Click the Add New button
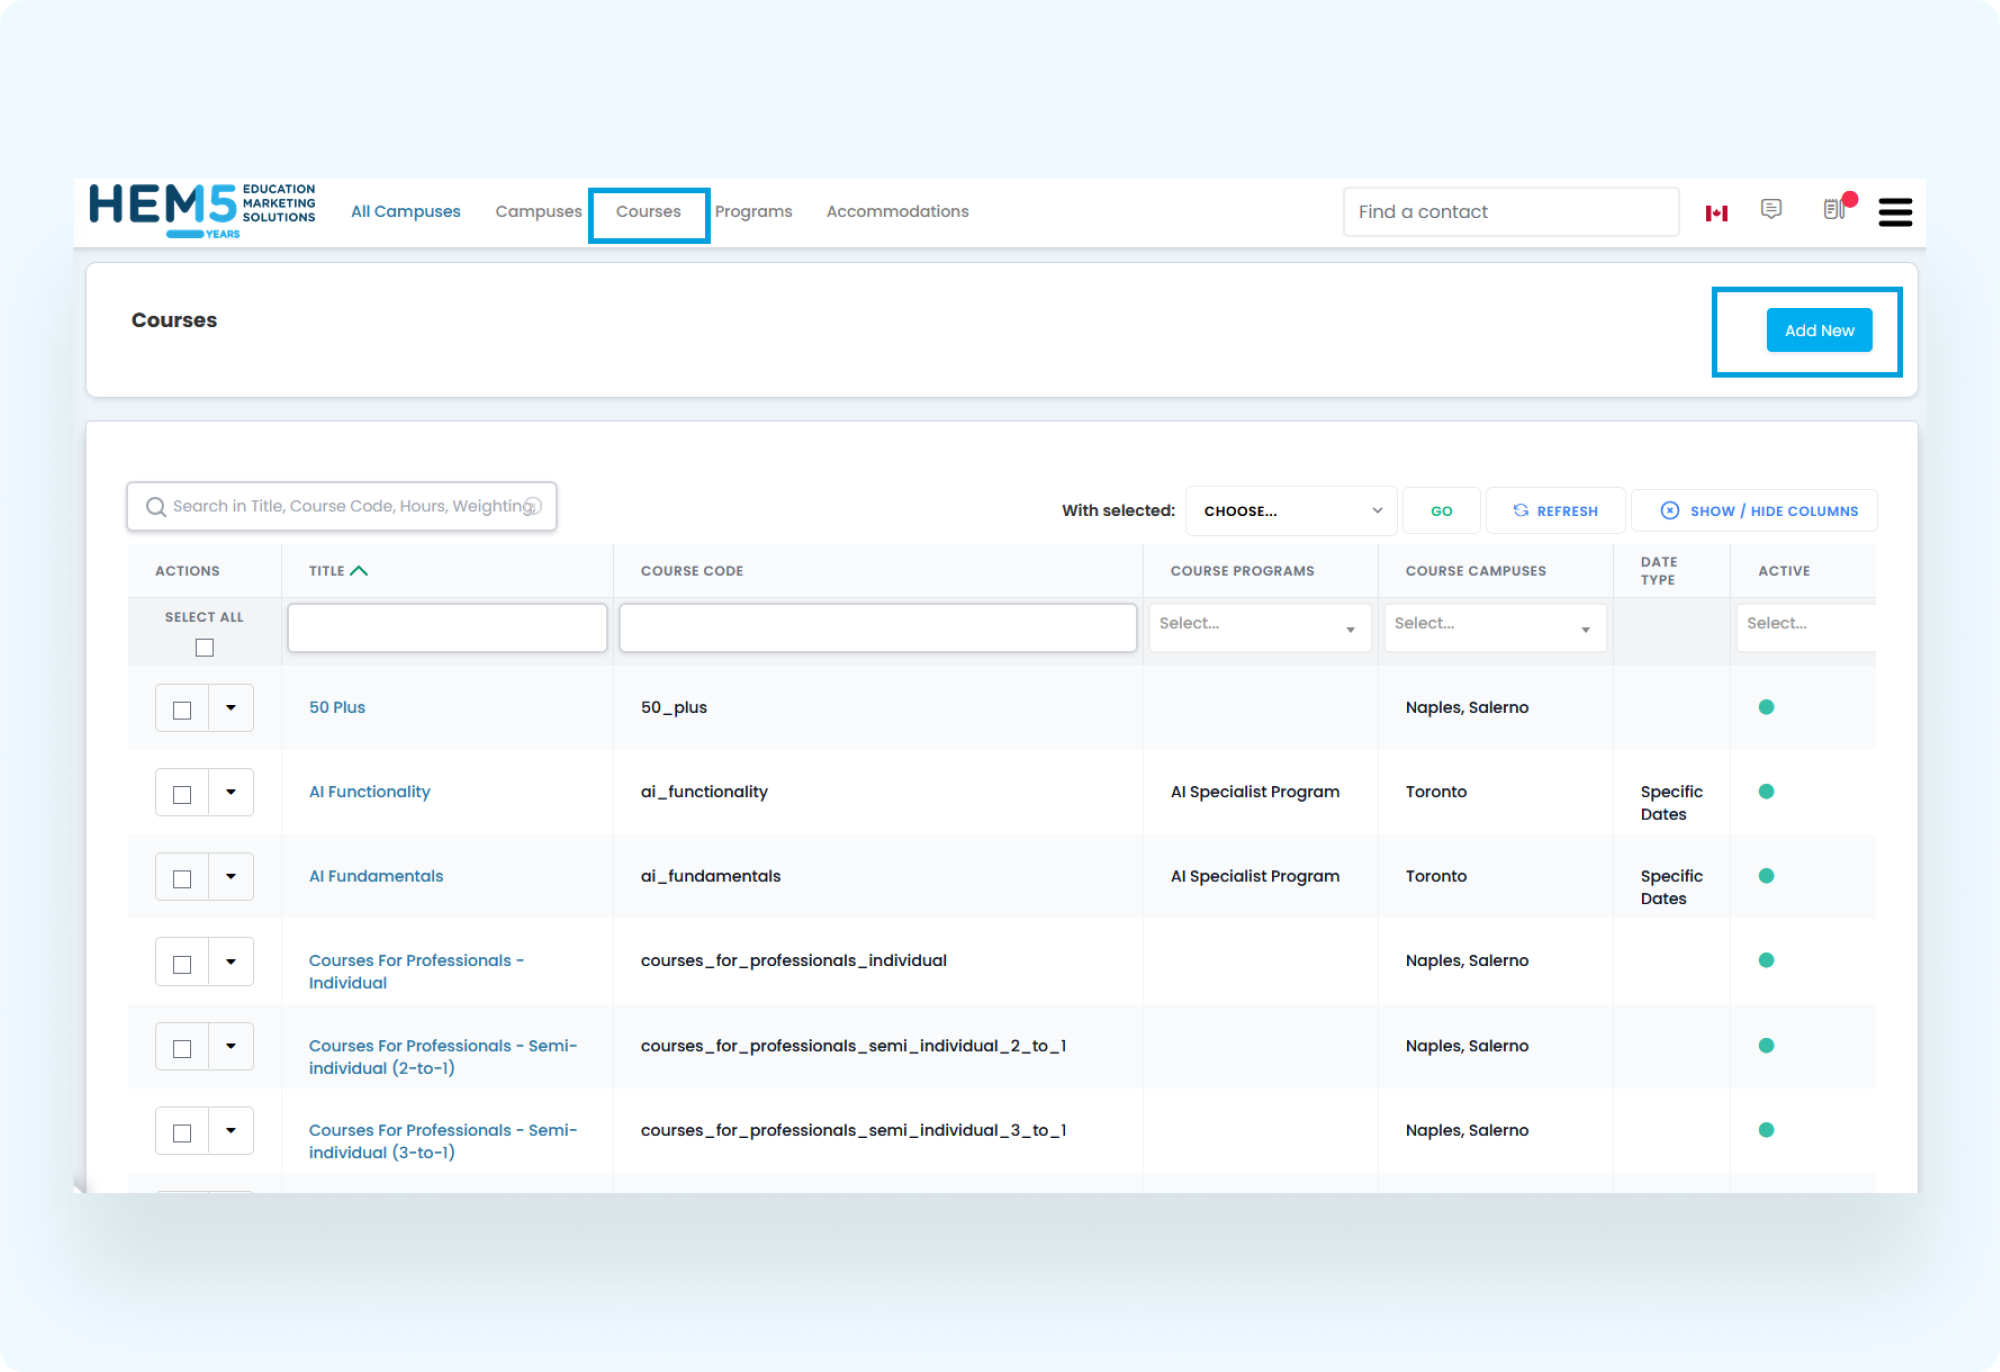This screenshot has width=2000, height=1372. click(x=1818, y=331)
